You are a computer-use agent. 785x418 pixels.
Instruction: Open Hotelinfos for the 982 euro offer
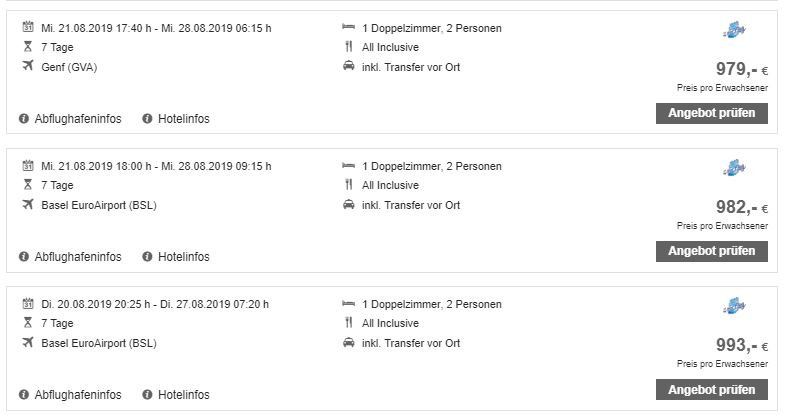click(184, 257)
